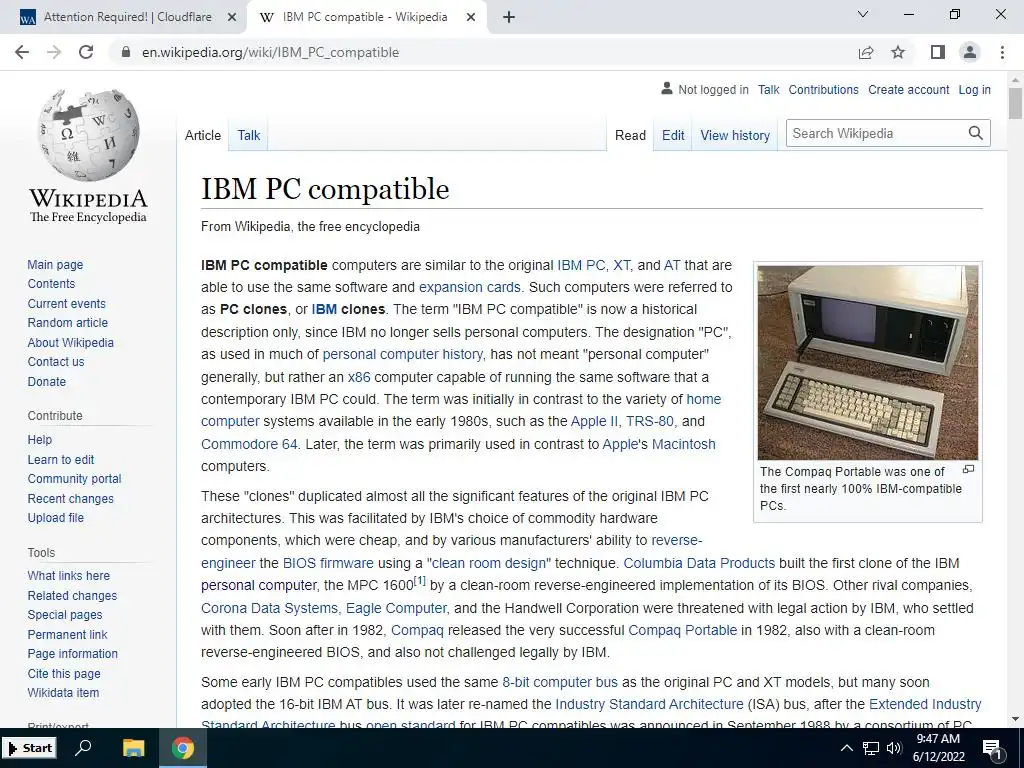Go to Main page in sidebar
This screenshot has width=1024, height=768.
(56, 264)
